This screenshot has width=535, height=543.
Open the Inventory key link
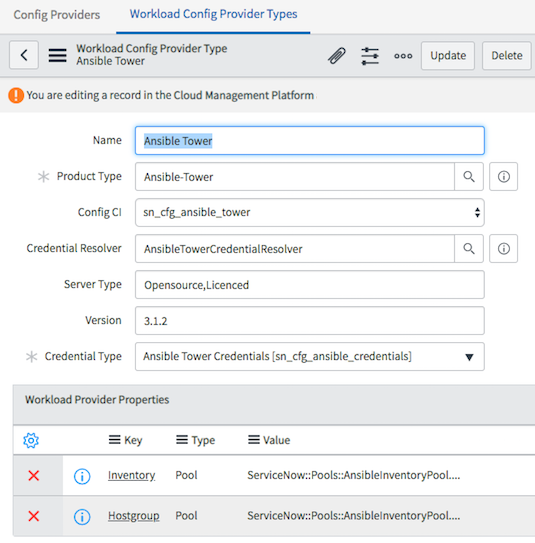(131, 475)
